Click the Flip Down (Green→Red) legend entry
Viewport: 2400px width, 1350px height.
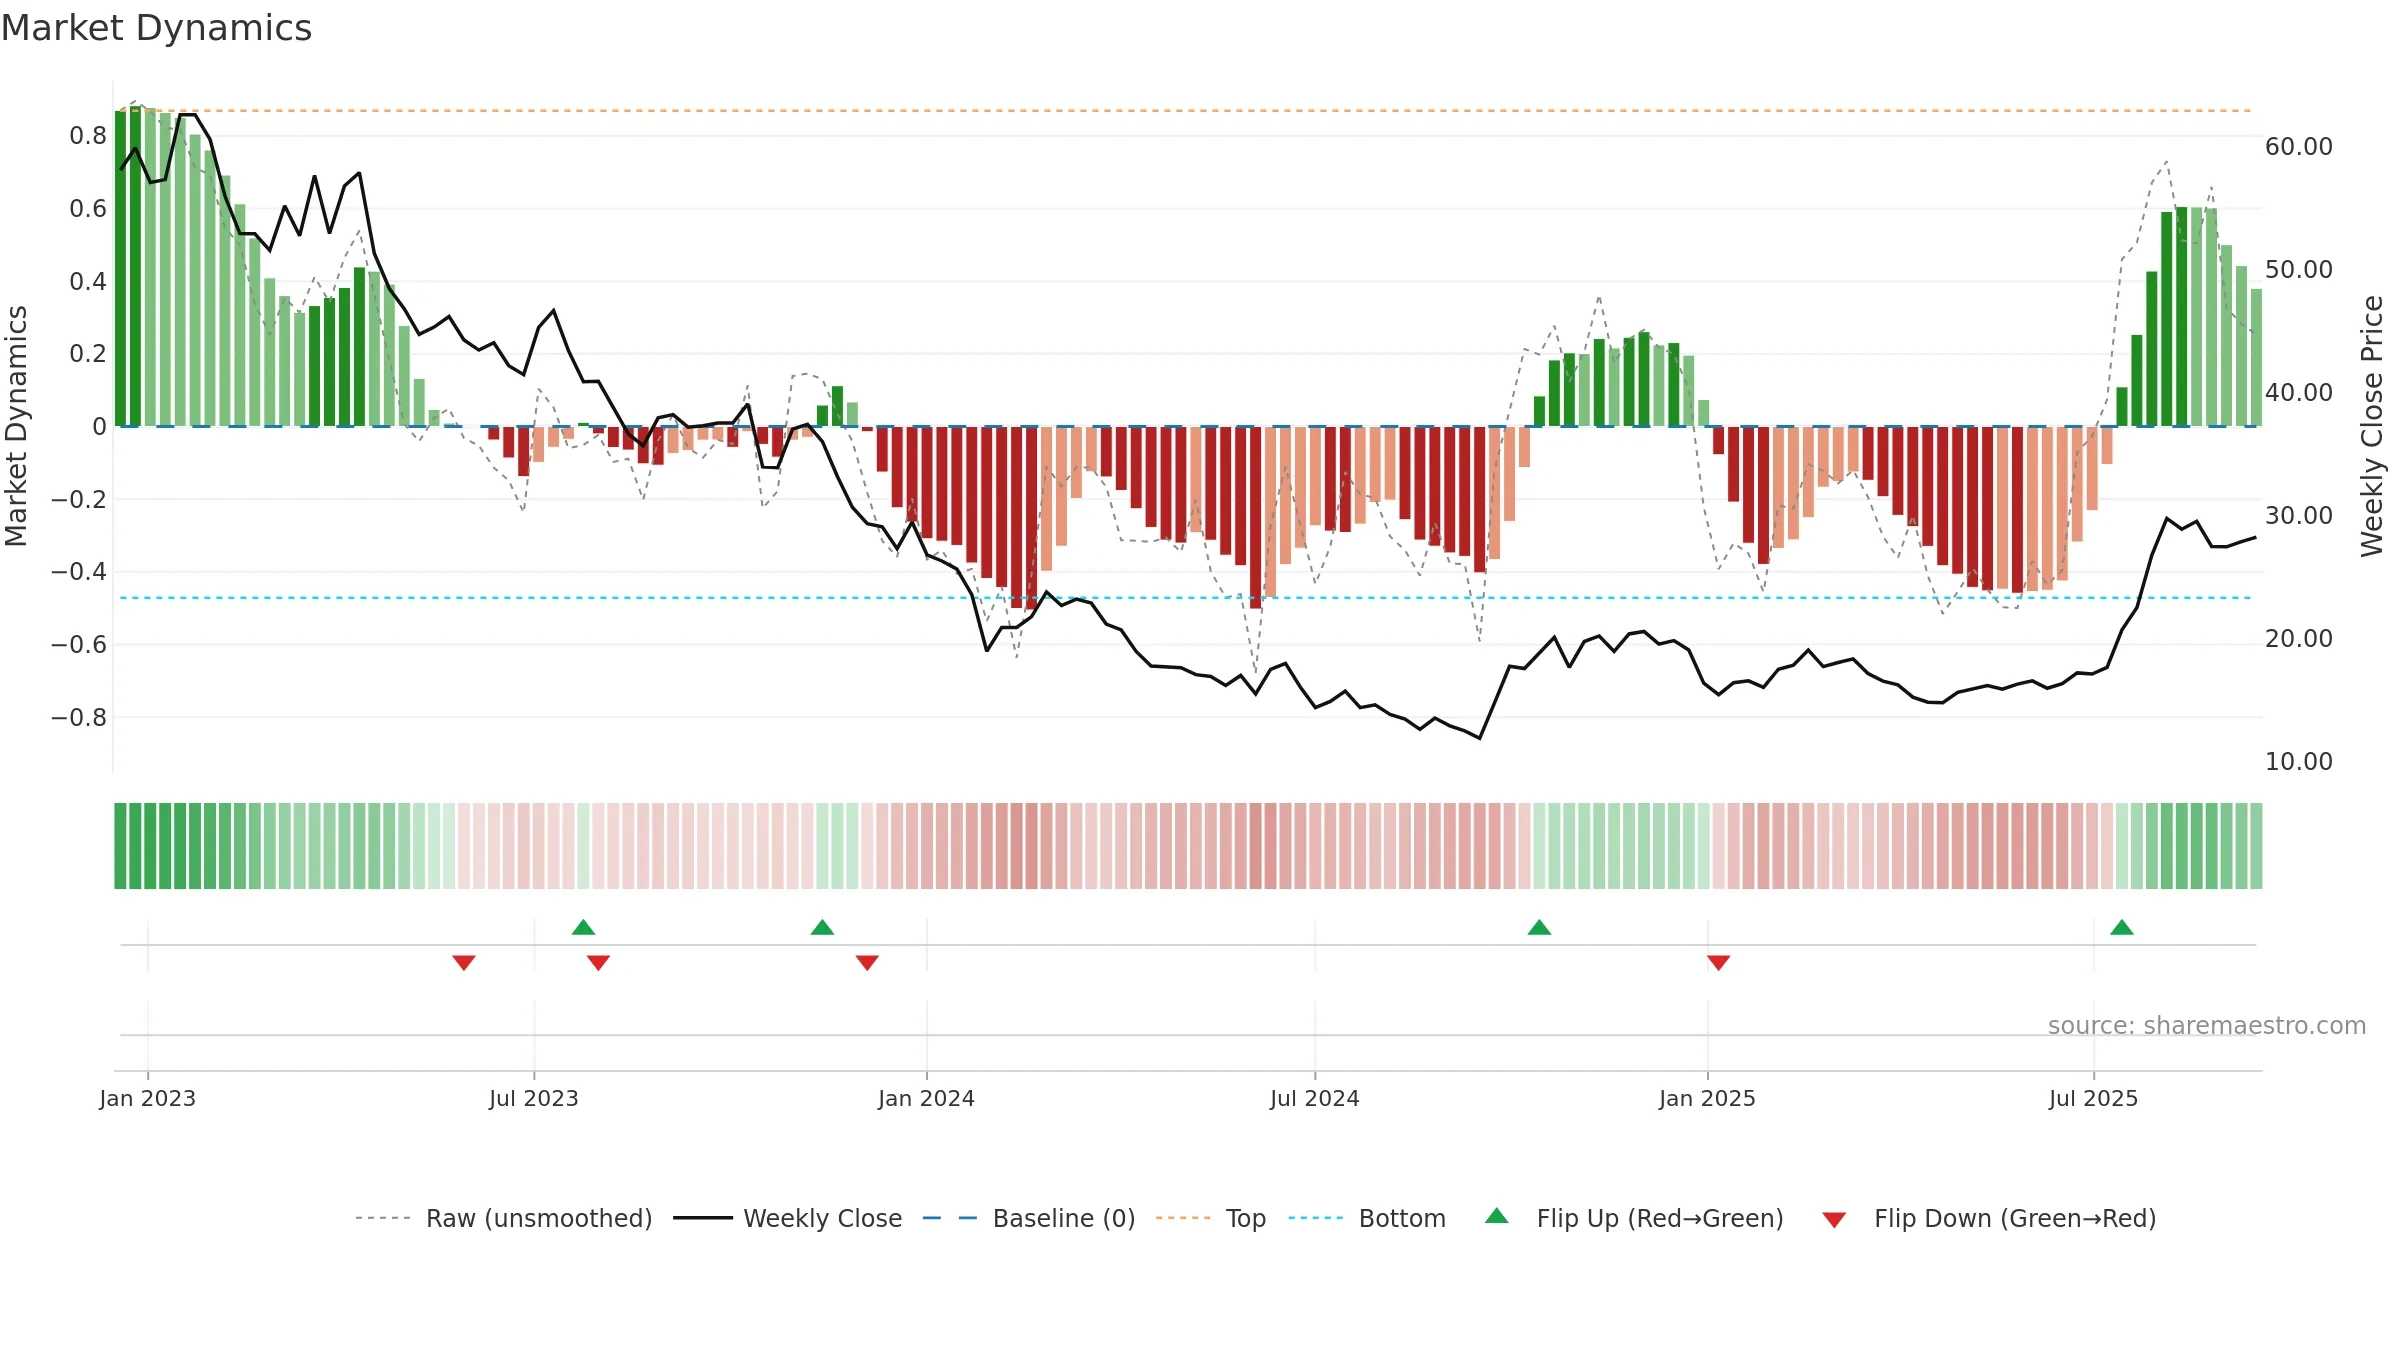pos(1989,1218)
